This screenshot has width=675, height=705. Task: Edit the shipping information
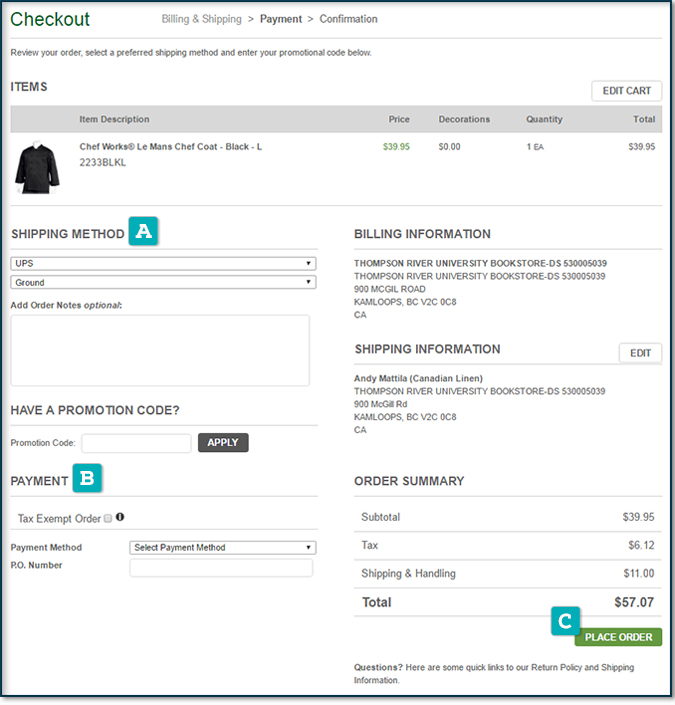(x=640, y=353)
